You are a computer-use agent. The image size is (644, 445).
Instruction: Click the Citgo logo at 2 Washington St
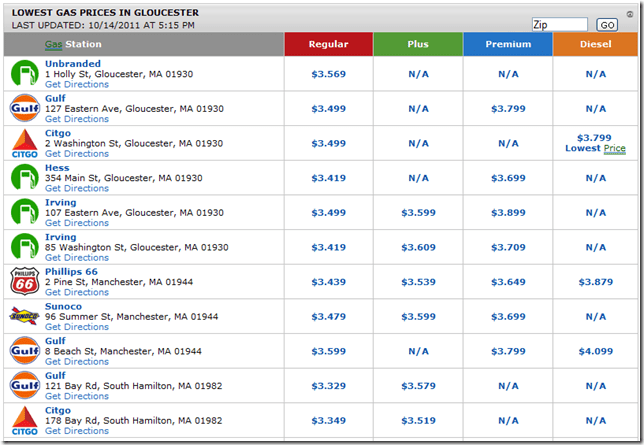pyautogui.click(x=24, y=143)
